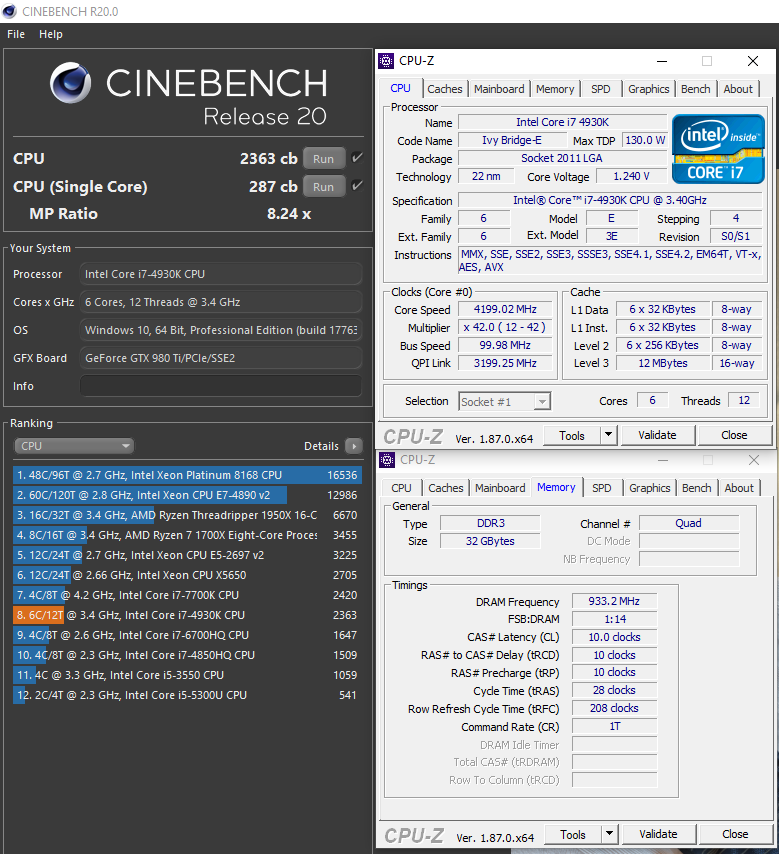Click the Core Voltage value 1.240 V
The image size is (779, 854).
[631, 176]
